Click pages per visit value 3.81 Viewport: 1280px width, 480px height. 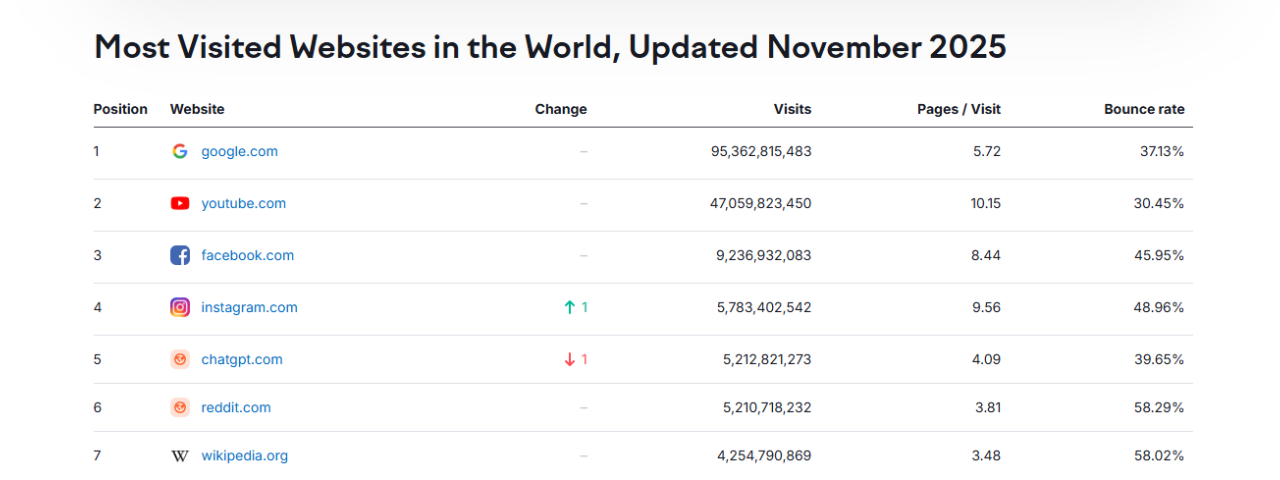987,407
